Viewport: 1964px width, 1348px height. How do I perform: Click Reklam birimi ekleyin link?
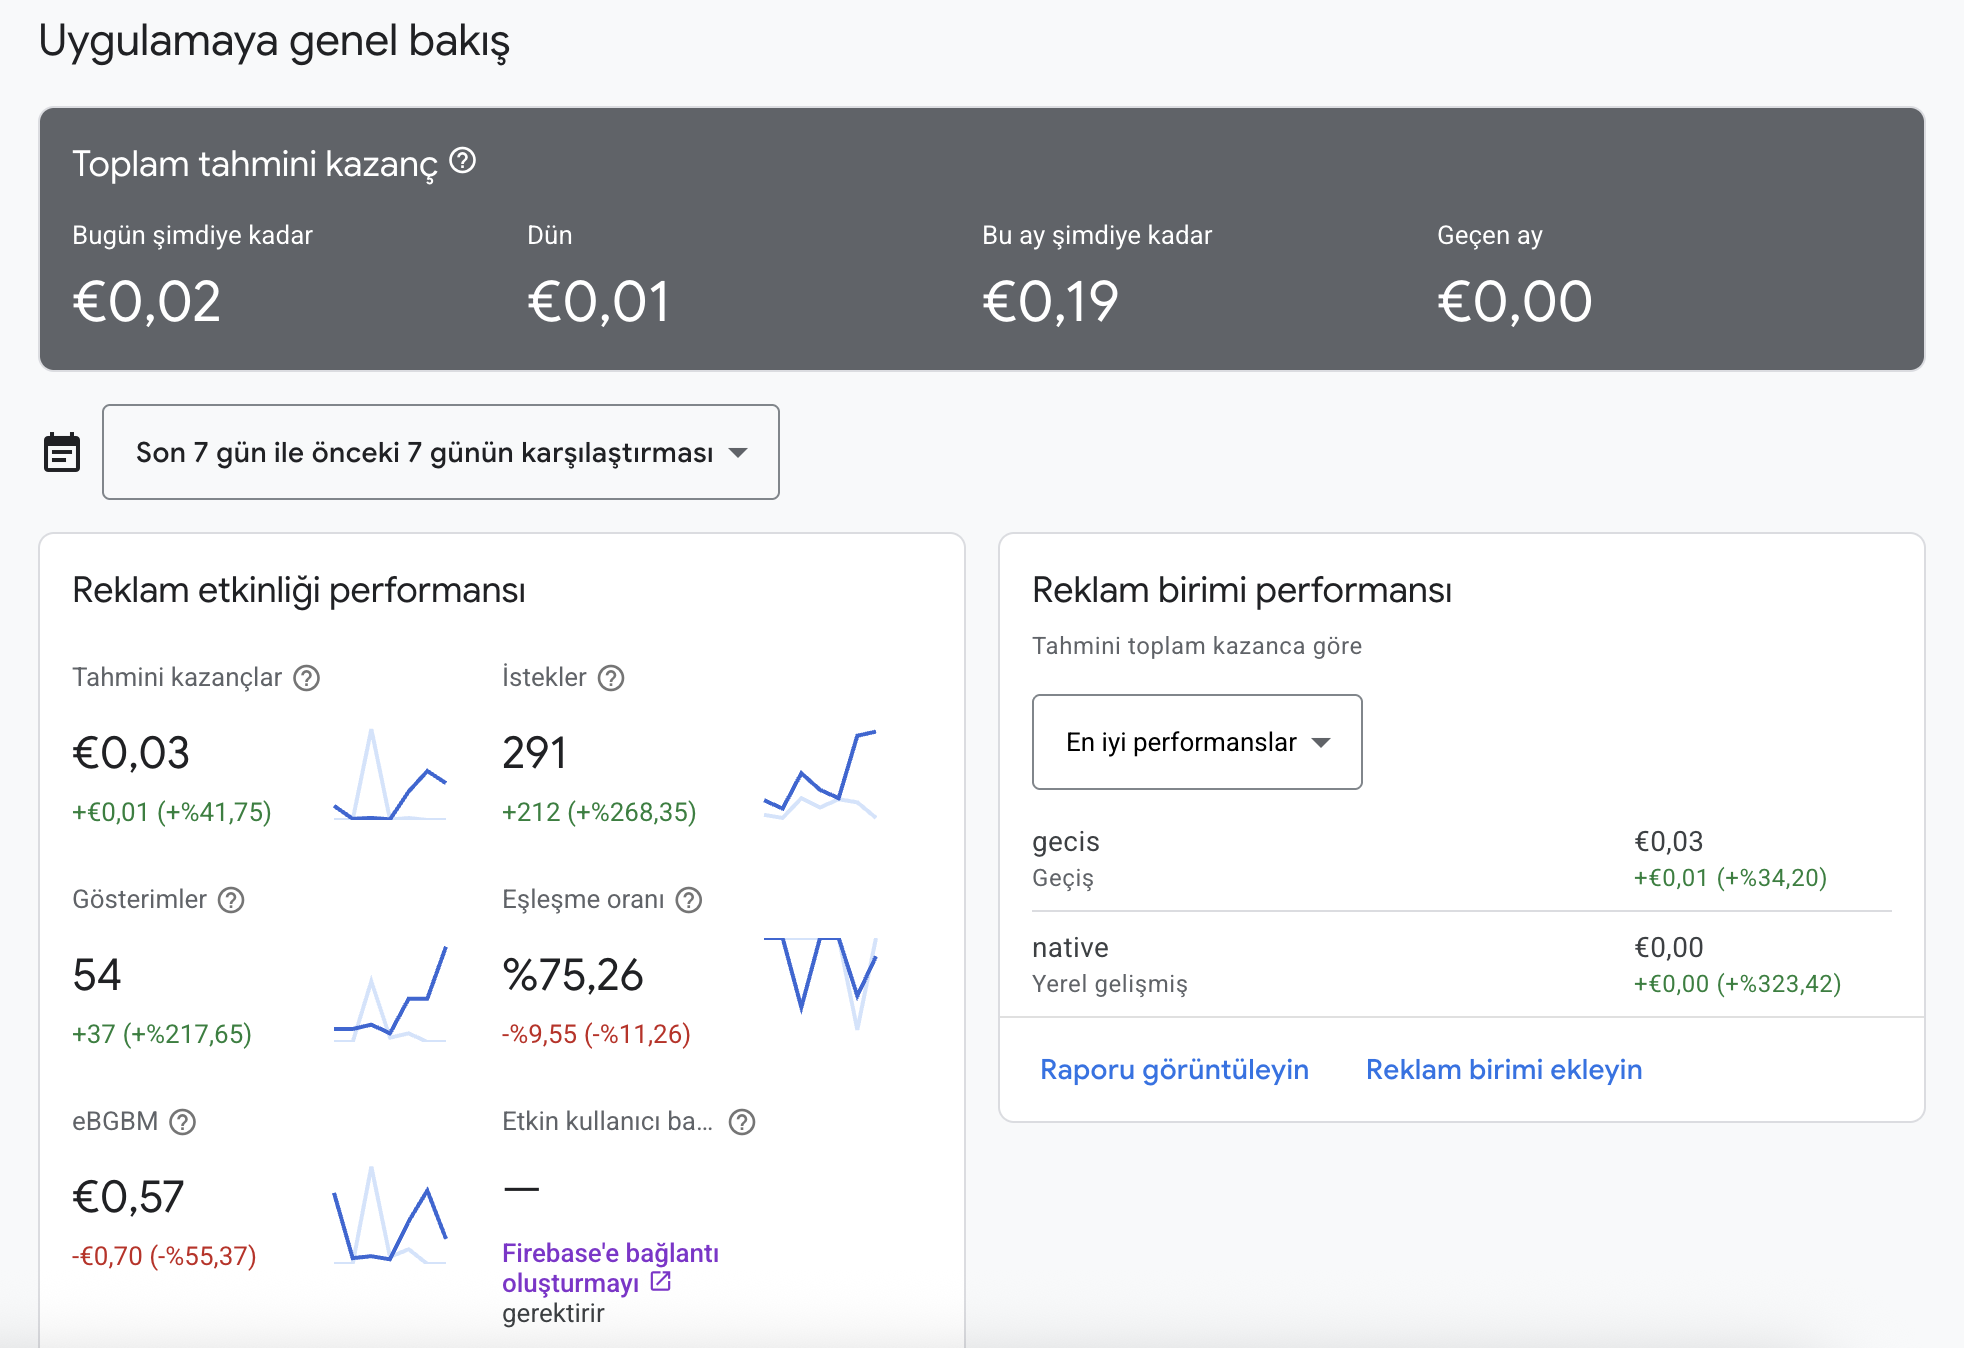(x=1504, y=1069)
